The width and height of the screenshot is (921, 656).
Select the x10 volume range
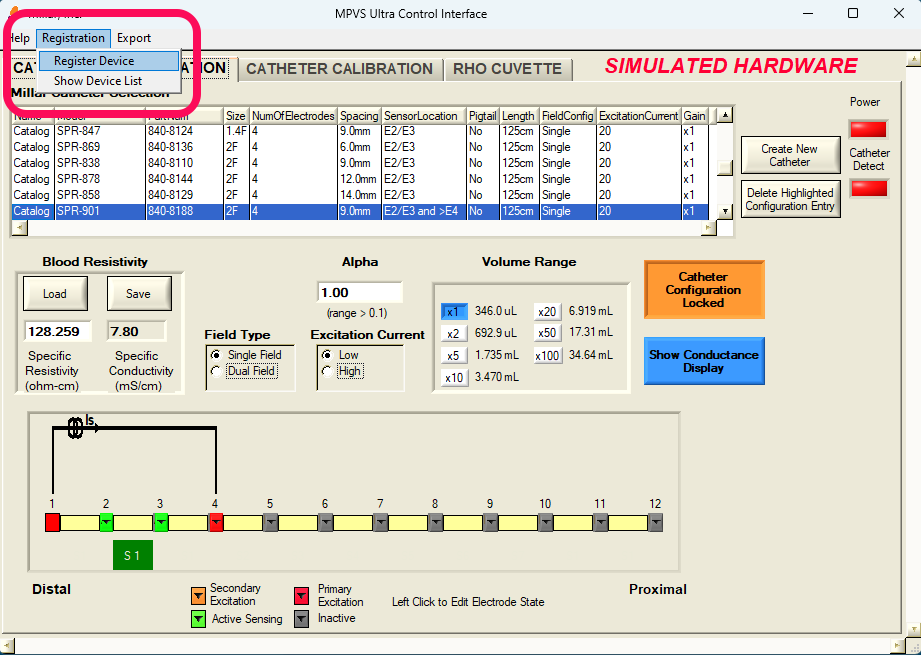454,377
